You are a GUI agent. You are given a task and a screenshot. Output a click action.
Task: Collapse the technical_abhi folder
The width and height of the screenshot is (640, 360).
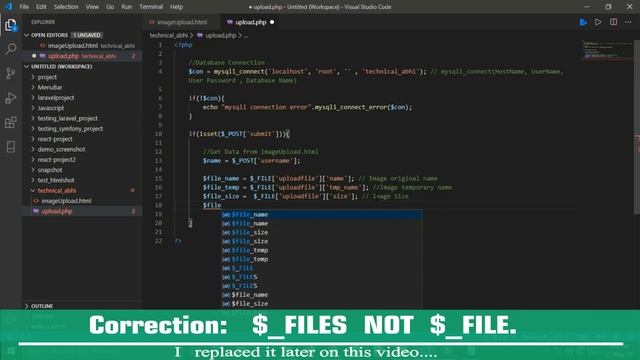tap(57, 191)
